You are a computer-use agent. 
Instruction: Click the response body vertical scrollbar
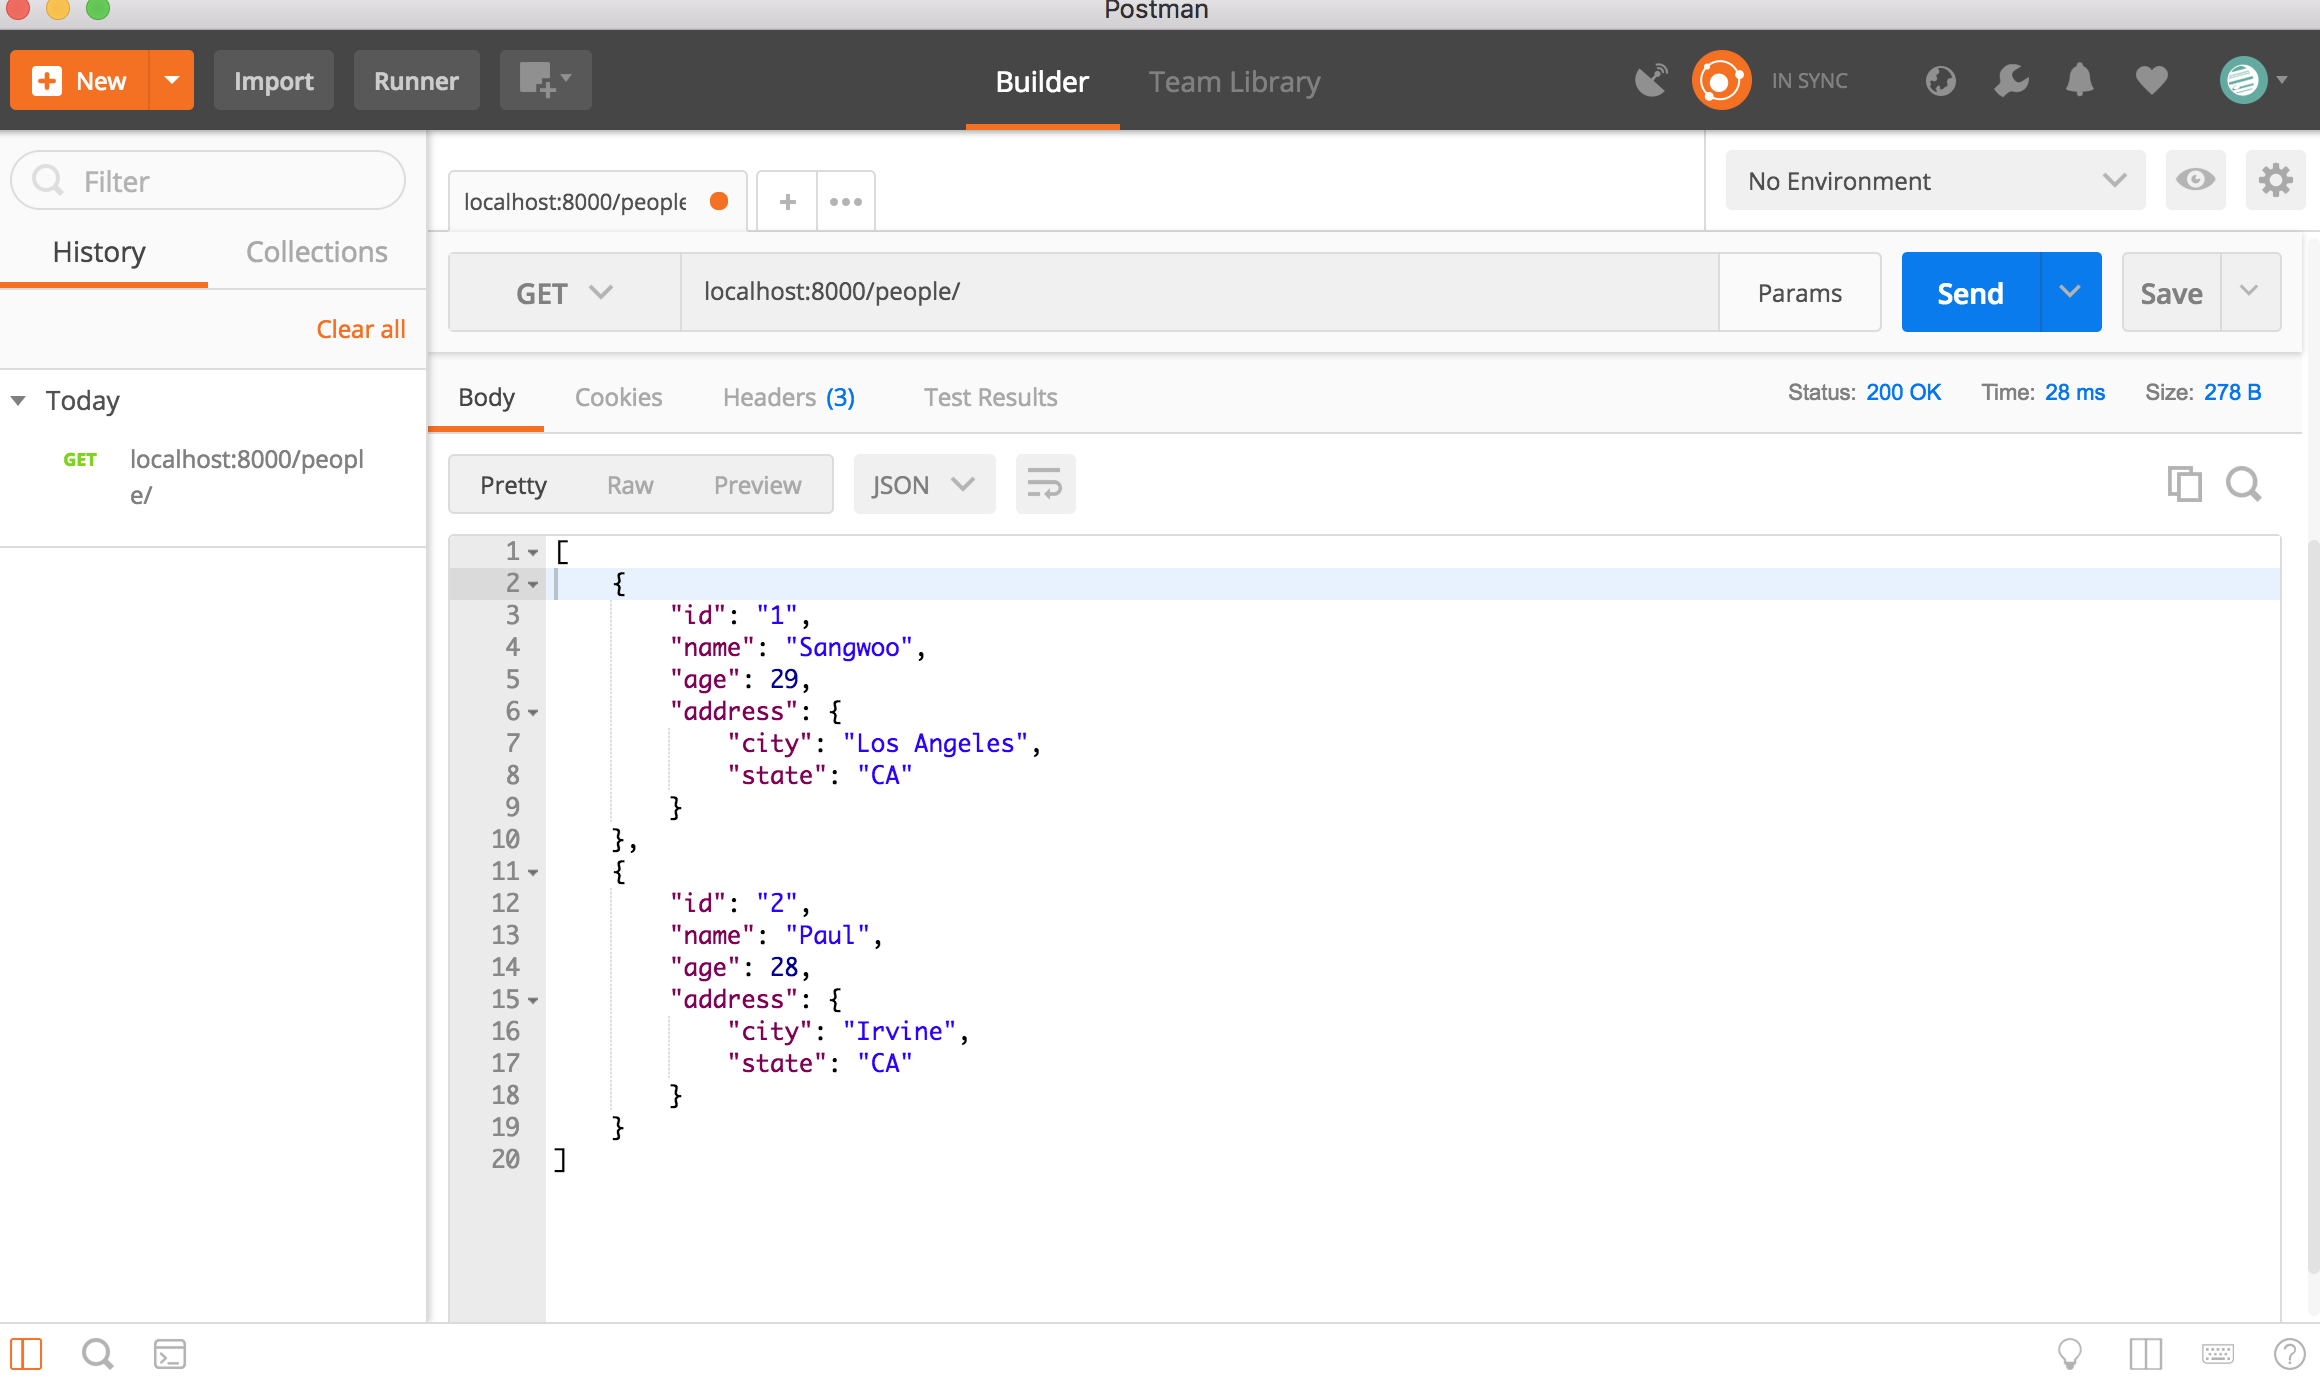[x=2311, y=905]
